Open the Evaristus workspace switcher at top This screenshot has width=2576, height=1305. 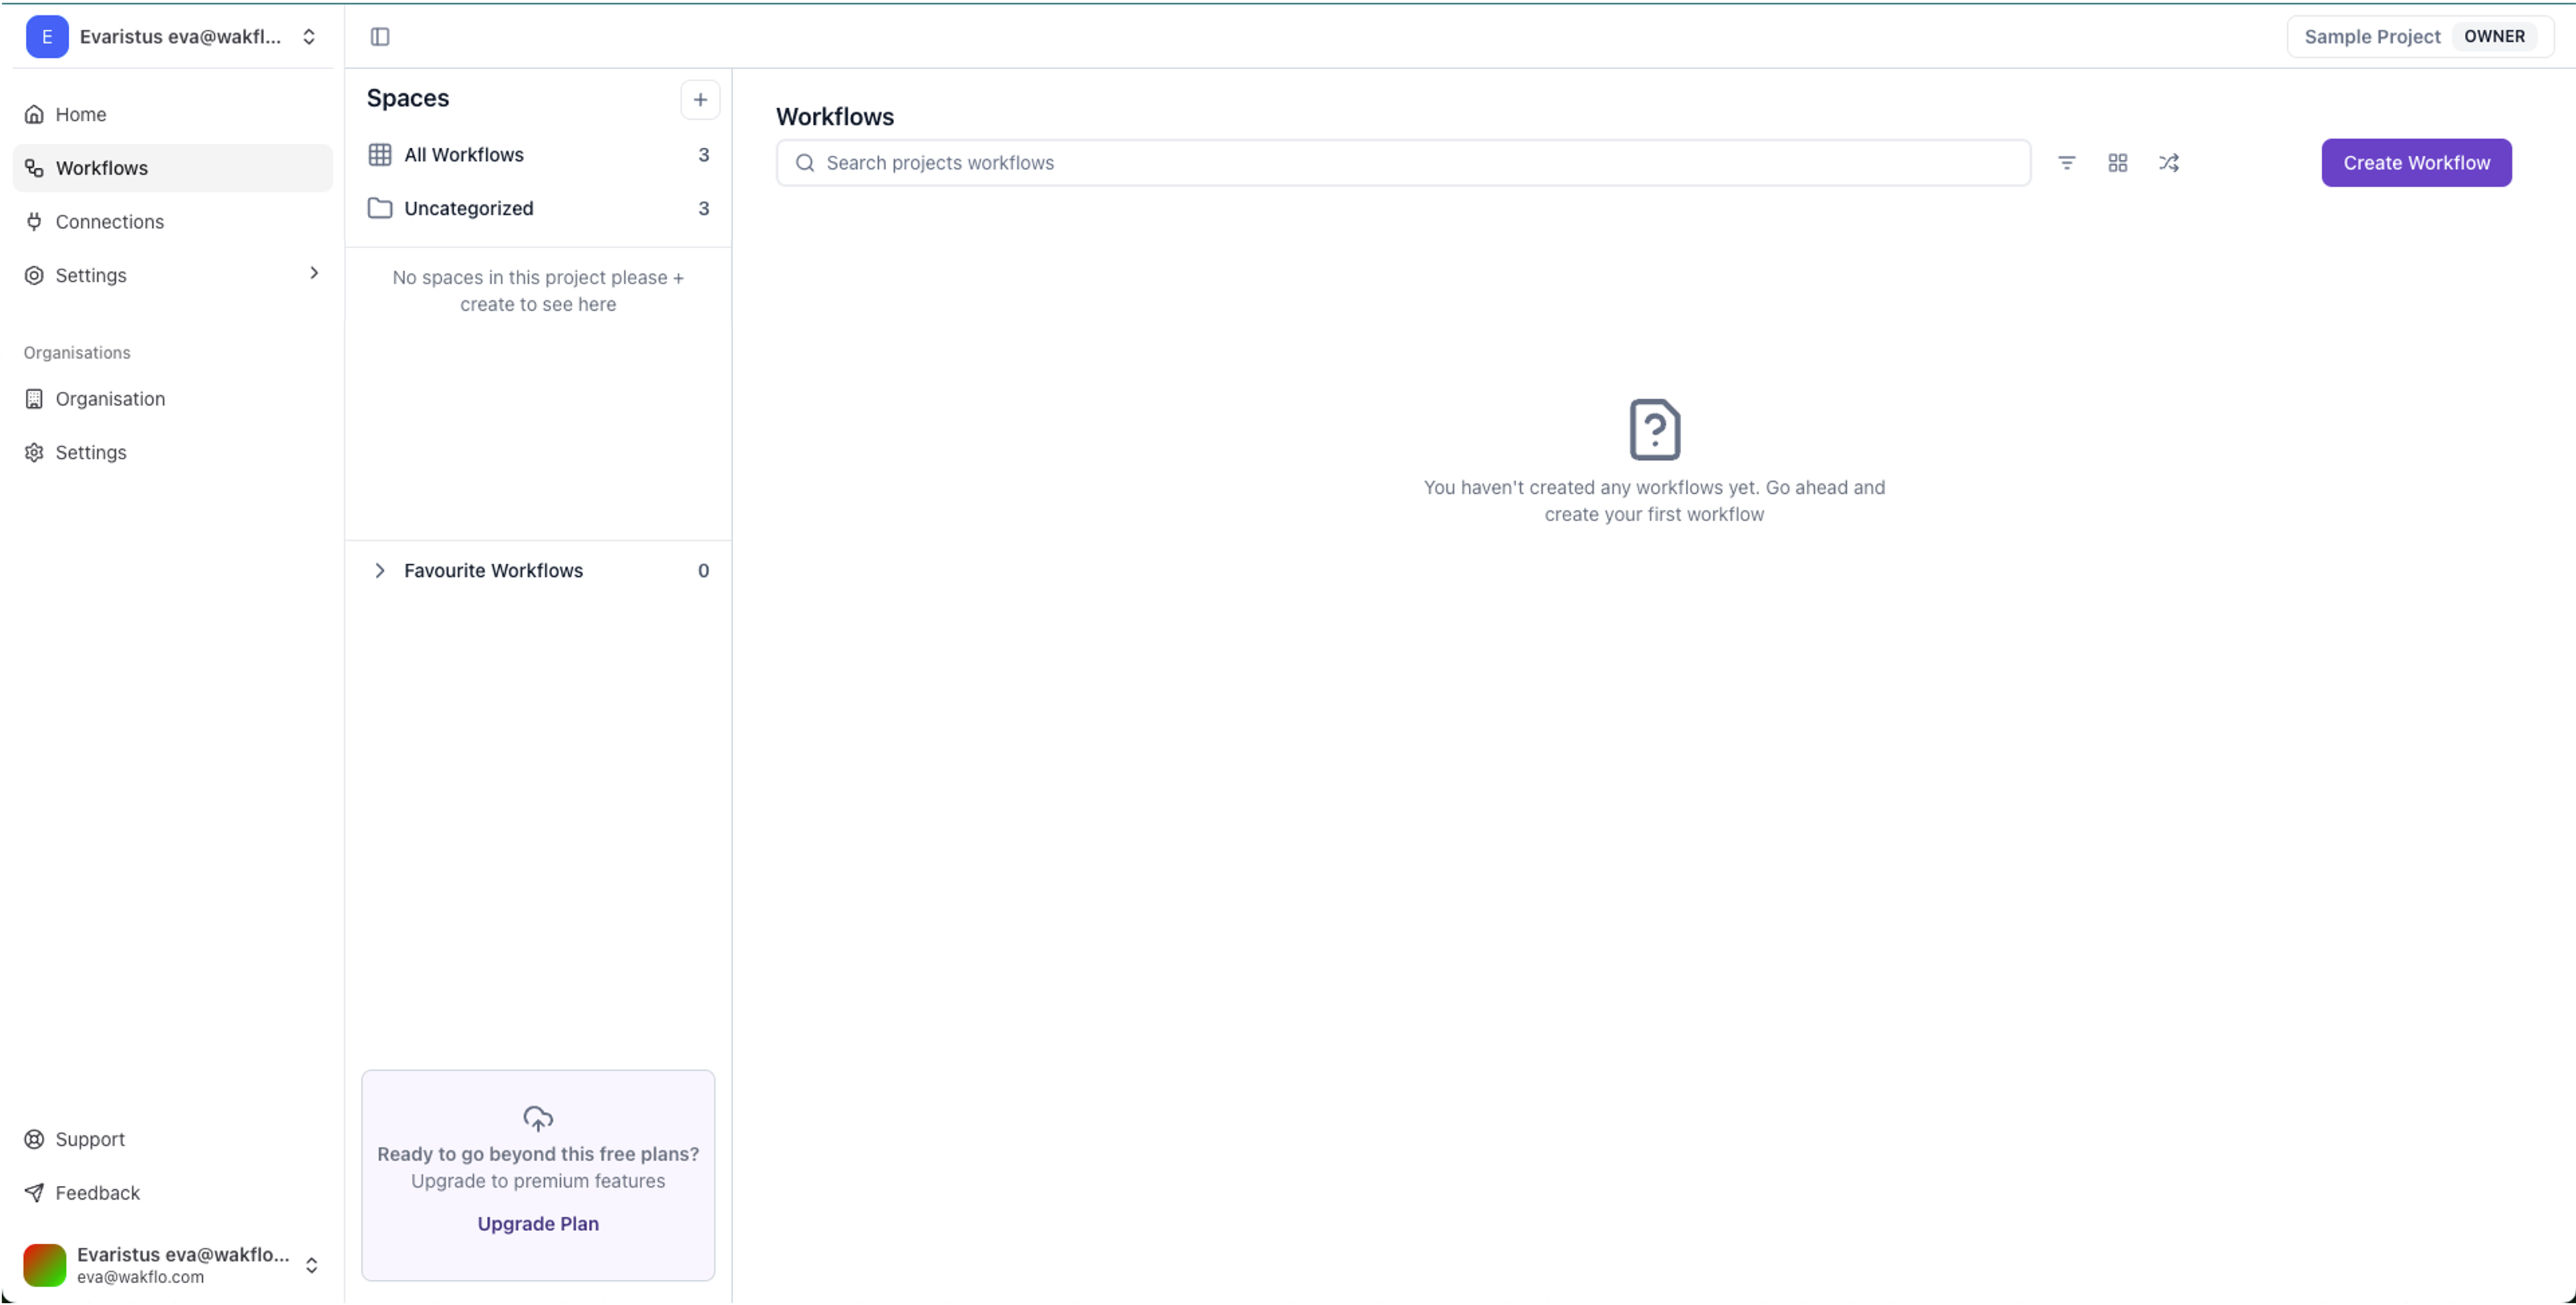click(172, 37)
